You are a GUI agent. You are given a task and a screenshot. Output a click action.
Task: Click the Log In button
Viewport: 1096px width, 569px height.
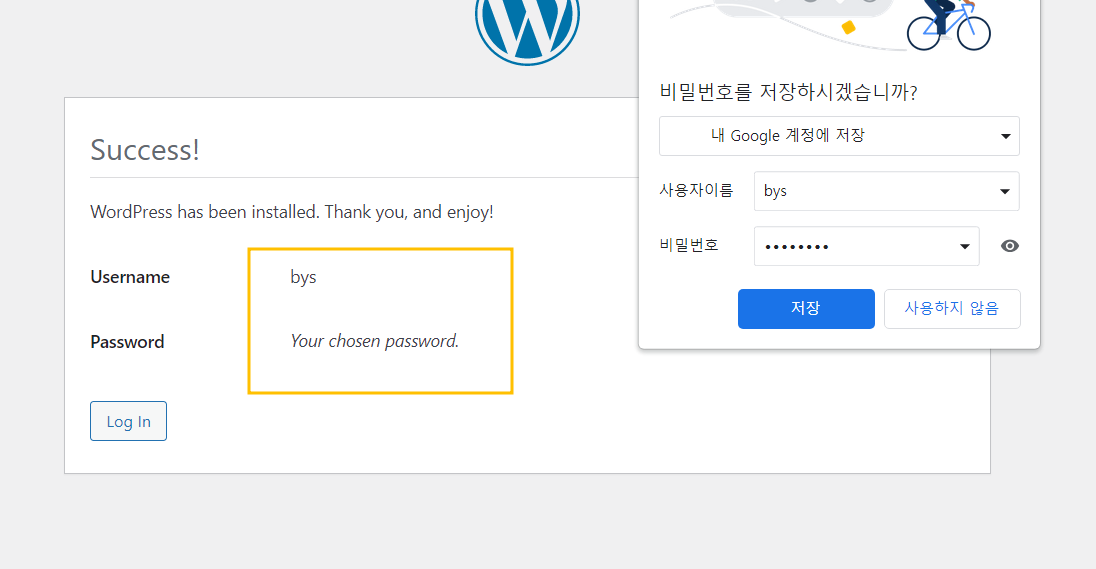click(x=128, y=421)
